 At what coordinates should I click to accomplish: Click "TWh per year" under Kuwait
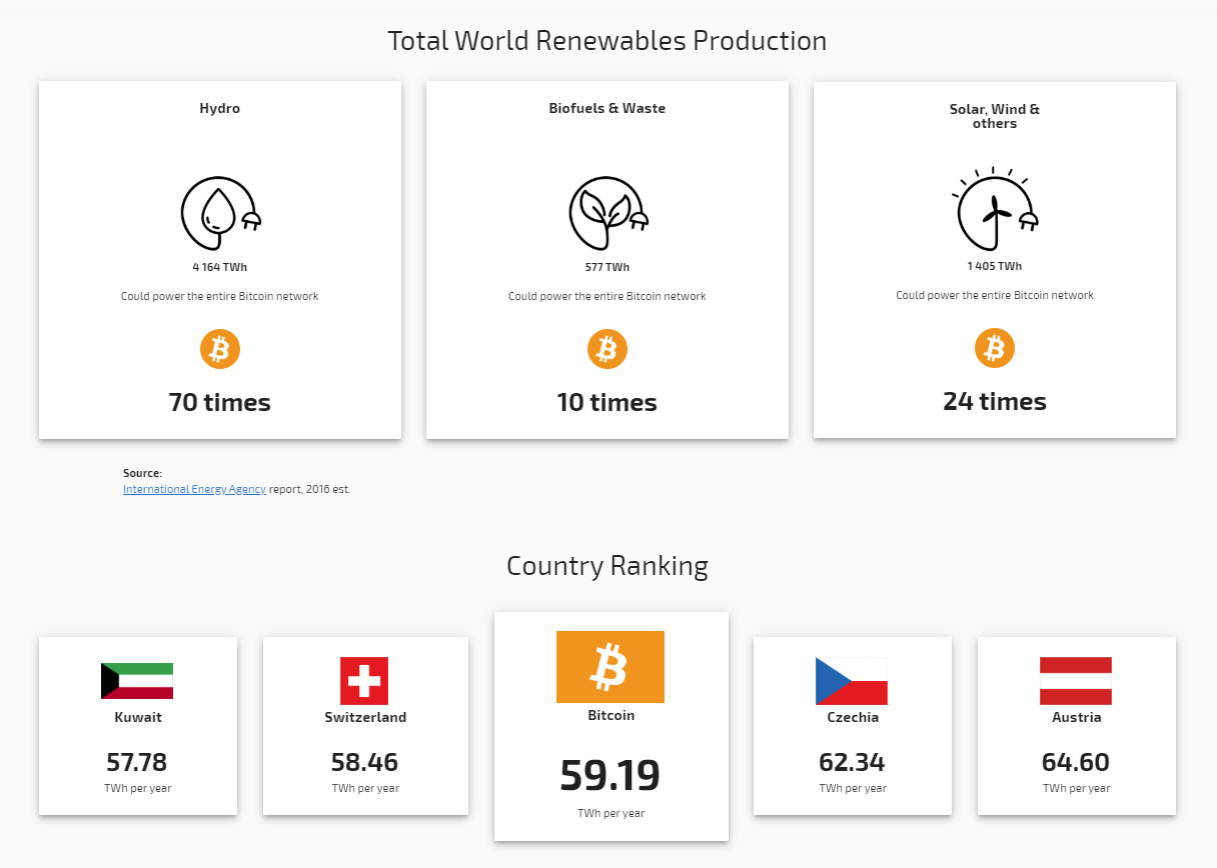[138, 788]
